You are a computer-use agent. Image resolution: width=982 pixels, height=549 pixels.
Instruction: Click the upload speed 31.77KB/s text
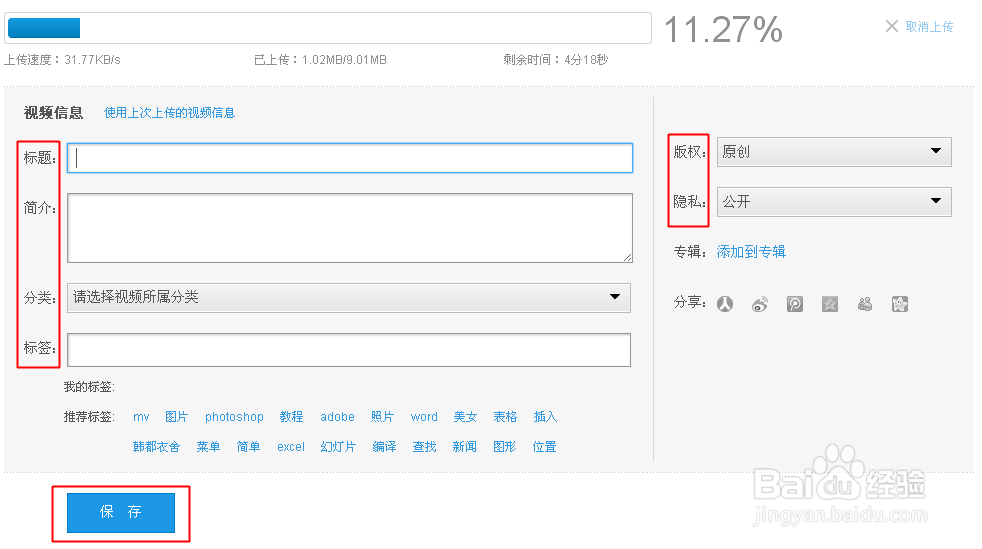(x=62, y=60)
